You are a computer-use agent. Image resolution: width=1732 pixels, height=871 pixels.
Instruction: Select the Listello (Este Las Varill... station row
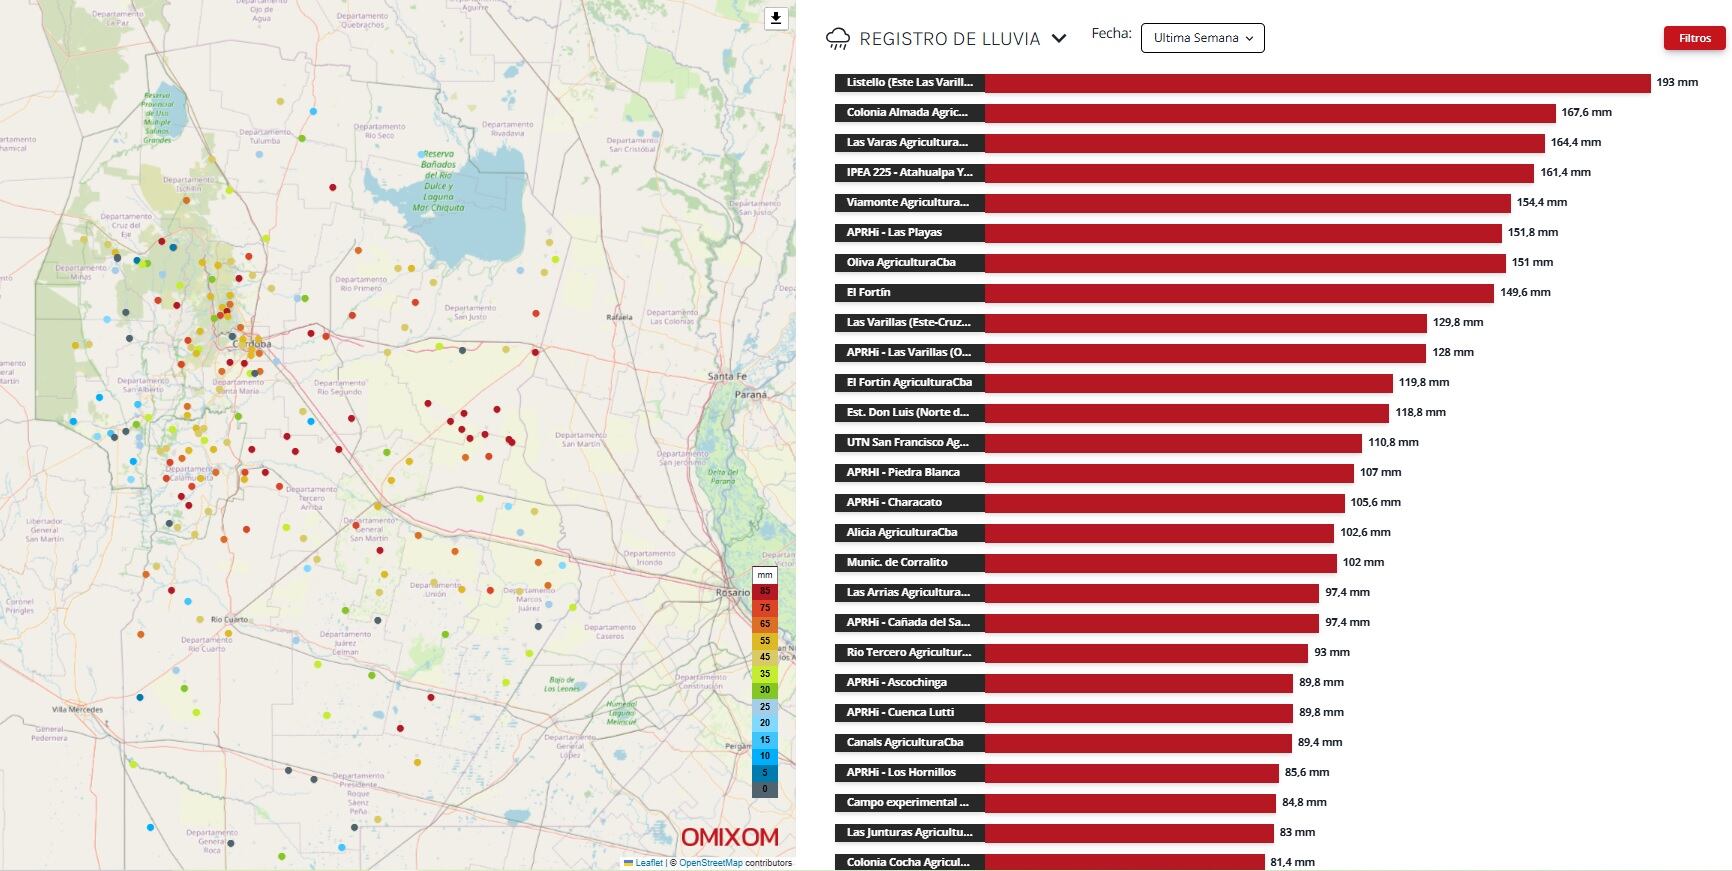coord(1267,83)
